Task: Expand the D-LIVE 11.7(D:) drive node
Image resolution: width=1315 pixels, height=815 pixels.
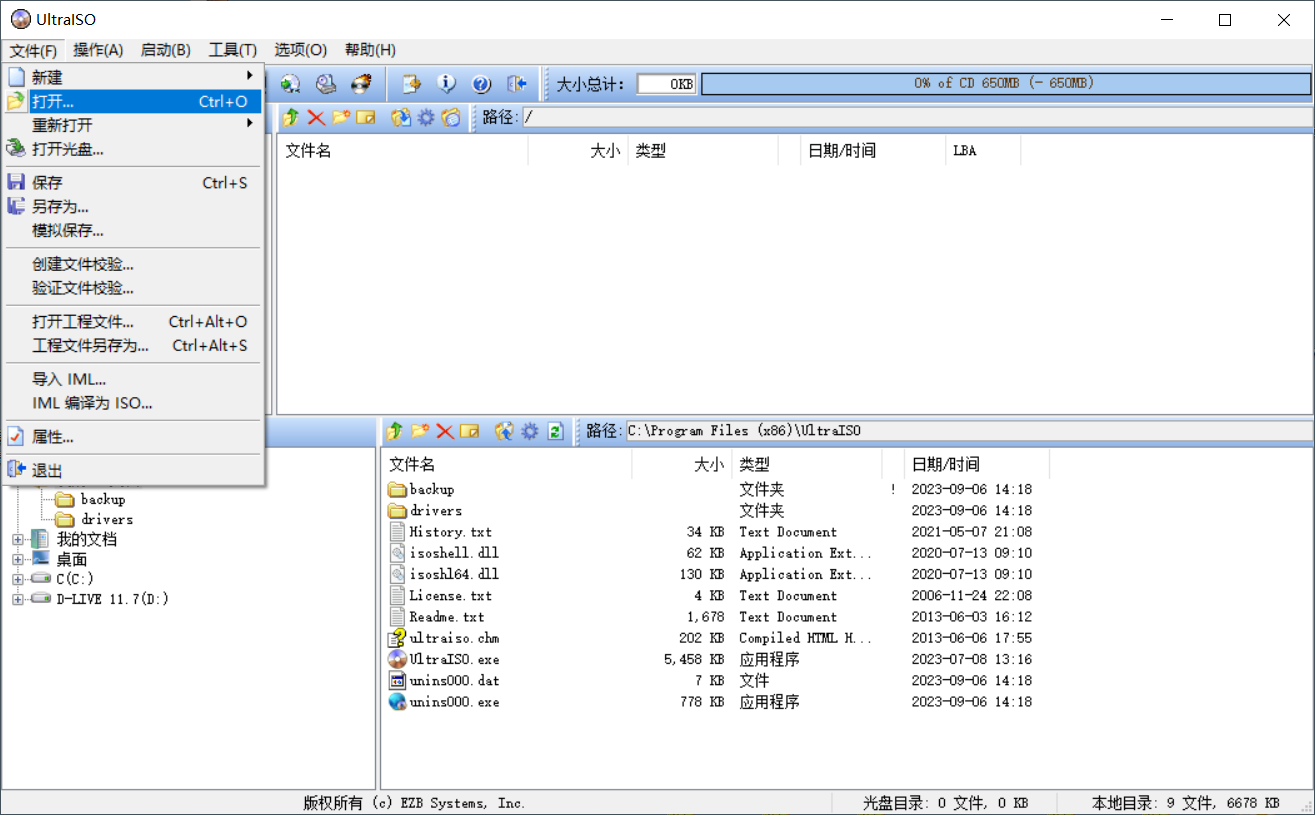Action: tap(18, 599)
